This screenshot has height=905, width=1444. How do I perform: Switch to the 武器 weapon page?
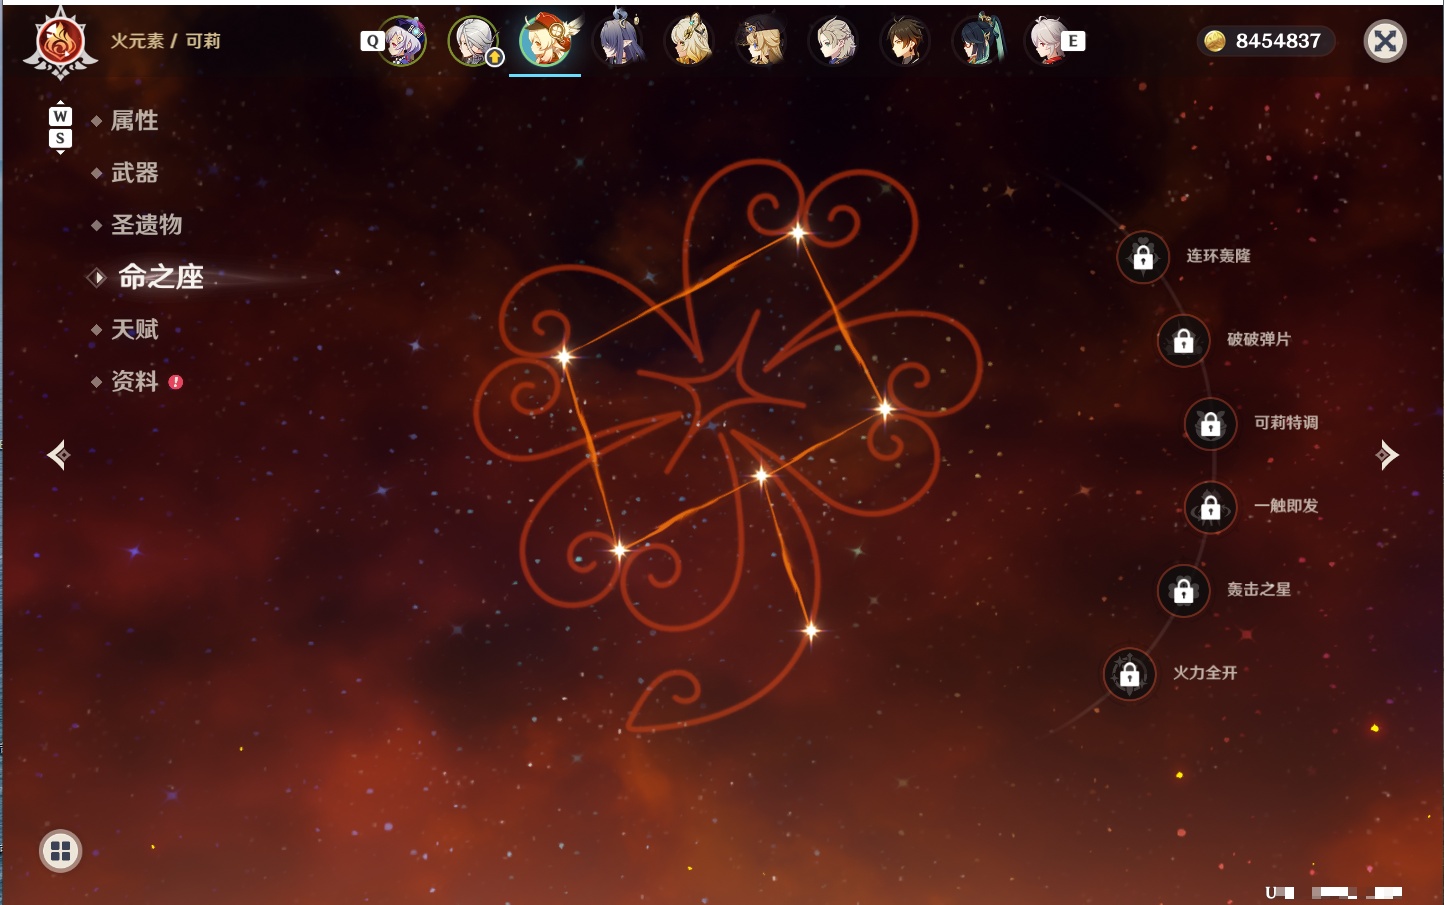pyautogui.click(x=134, y=173)
